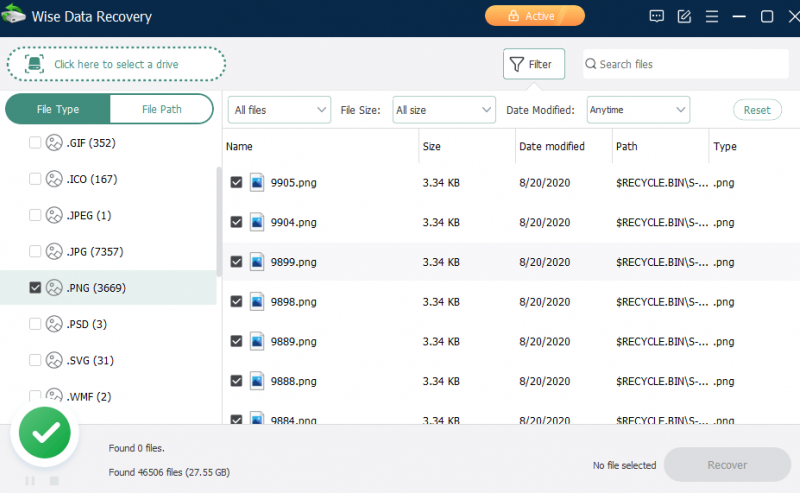Uncheck the 9905.png file checkbox
This screenshot has height=493, width=800.
tap(236, 182)
